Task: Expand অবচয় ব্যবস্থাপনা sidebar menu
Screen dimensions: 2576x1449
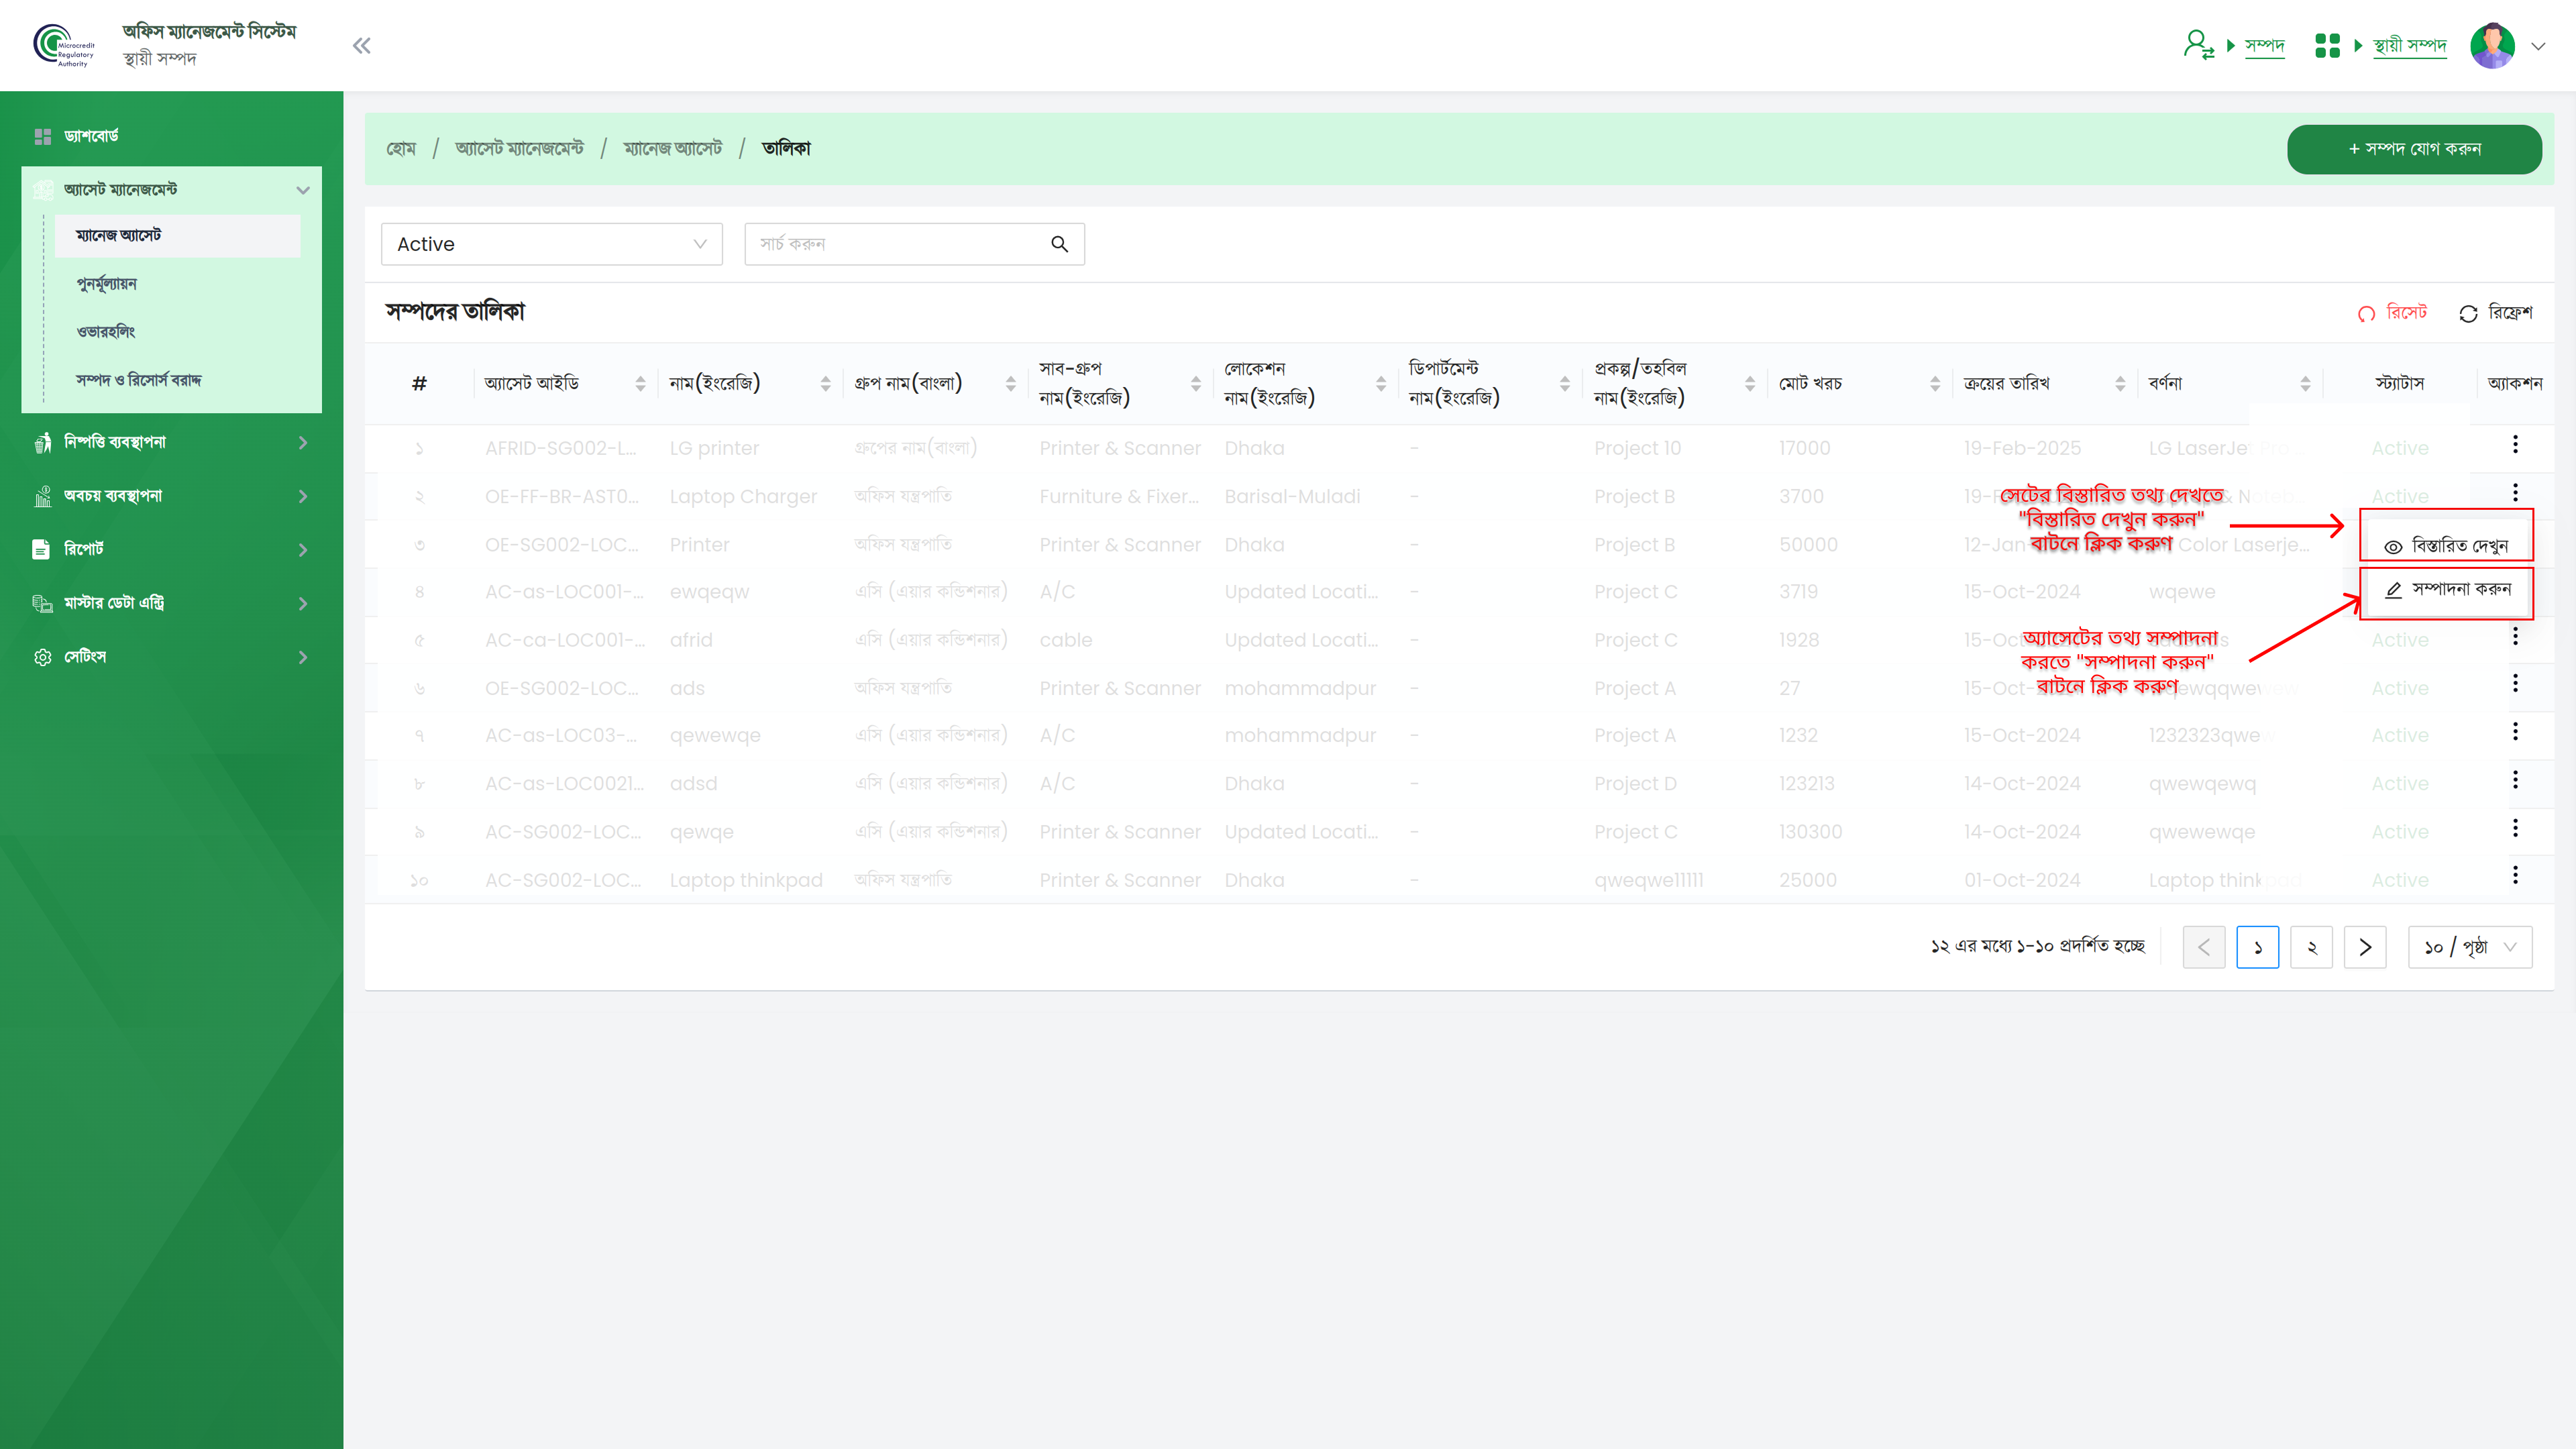Action: pyautogui.click(x=172, y=496)
